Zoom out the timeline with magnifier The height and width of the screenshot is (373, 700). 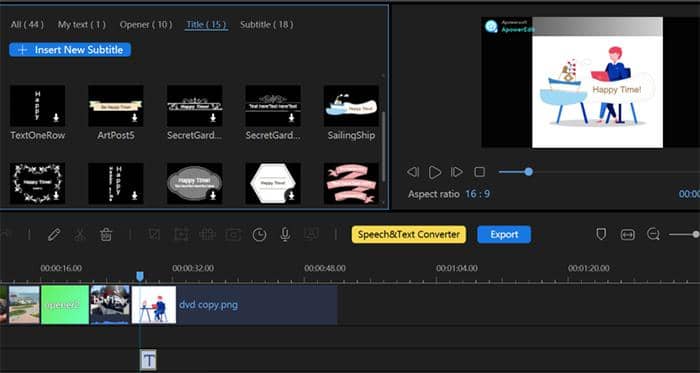pos(653,234)
